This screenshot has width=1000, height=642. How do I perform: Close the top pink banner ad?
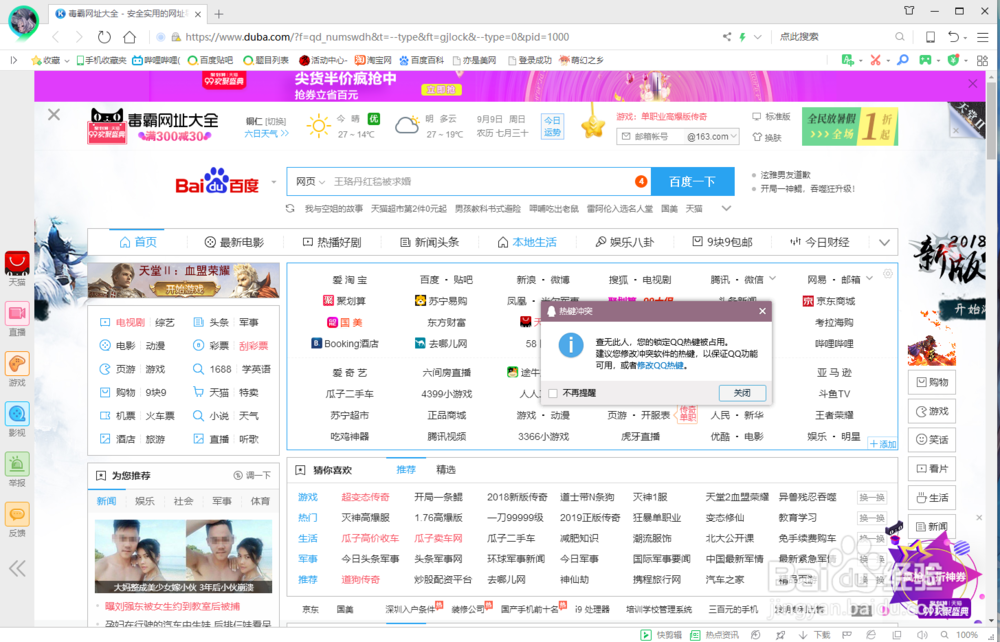[x=973, y=84]
